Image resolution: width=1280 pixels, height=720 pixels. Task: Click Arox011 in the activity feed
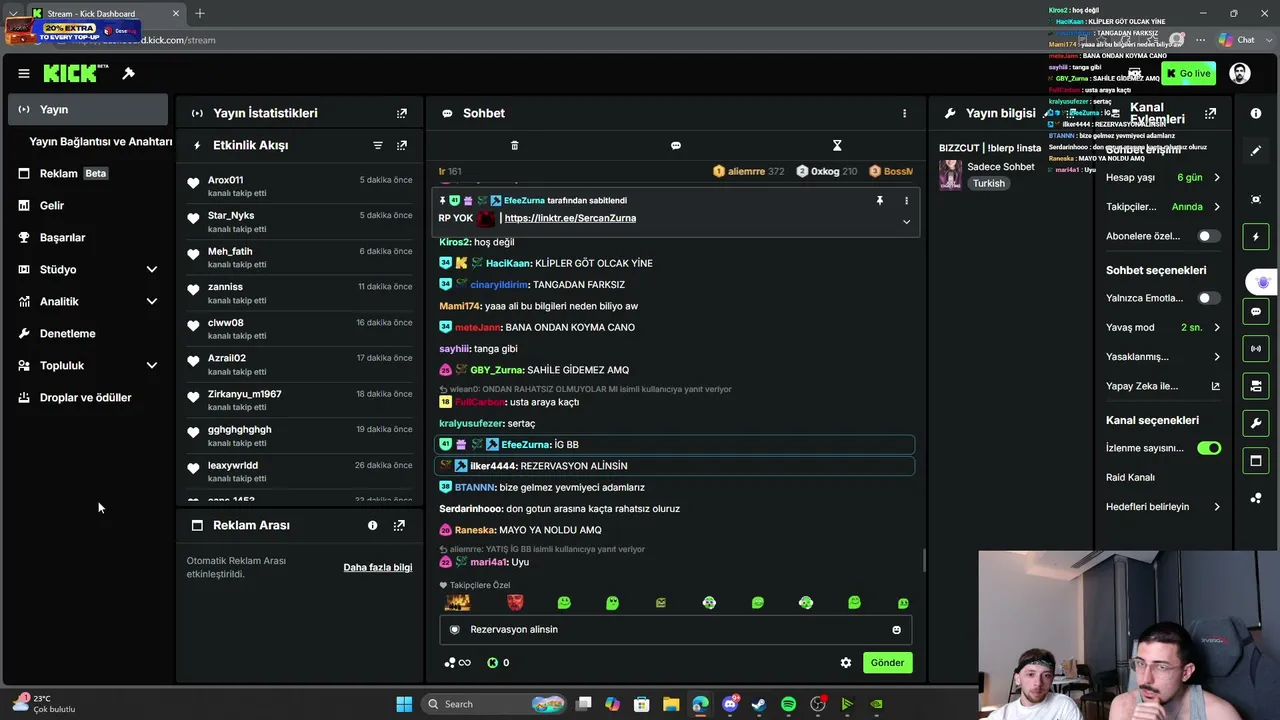tap(226, 180)
